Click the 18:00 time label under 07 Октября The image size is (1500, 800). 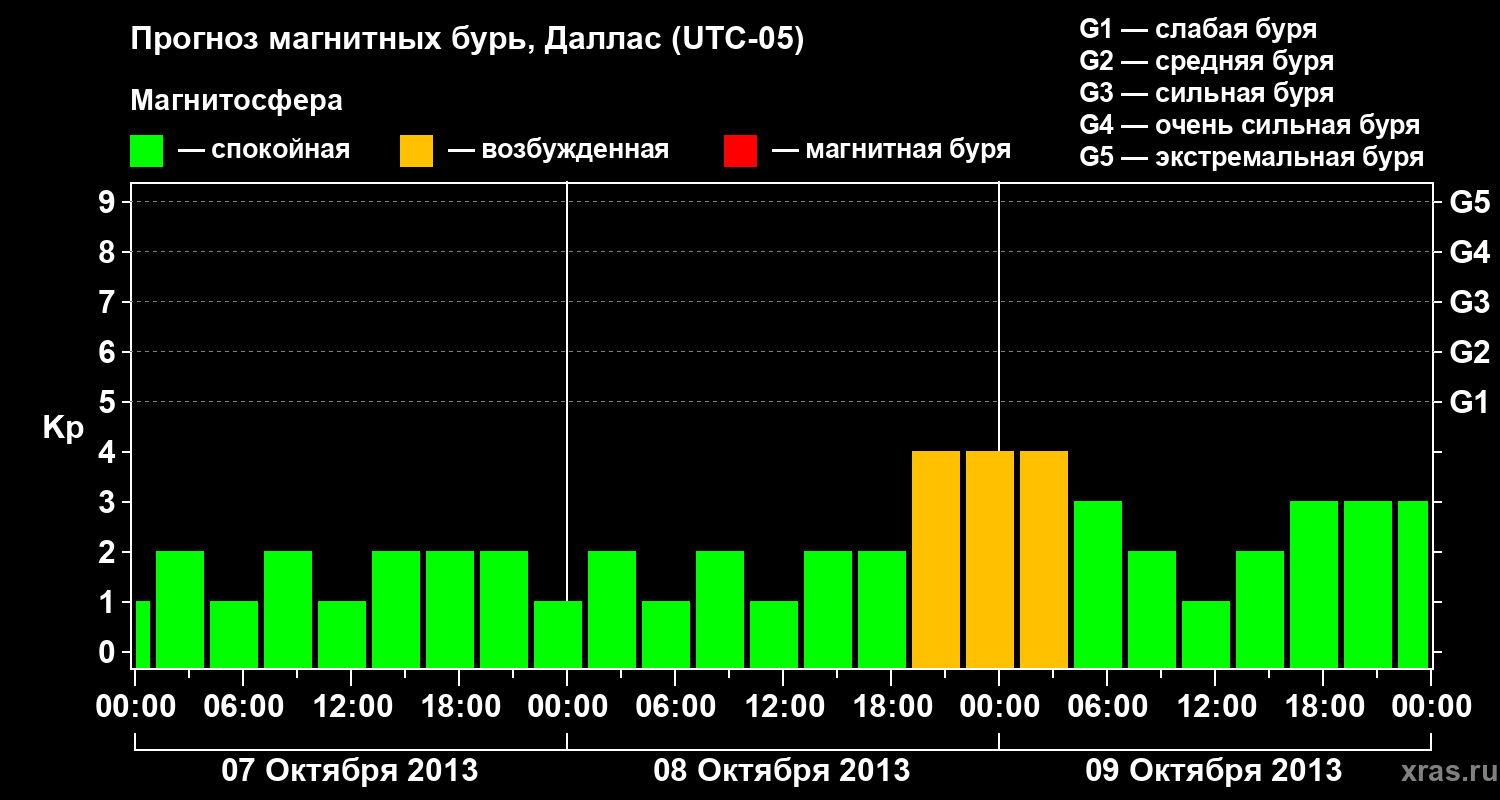(460, 707)
